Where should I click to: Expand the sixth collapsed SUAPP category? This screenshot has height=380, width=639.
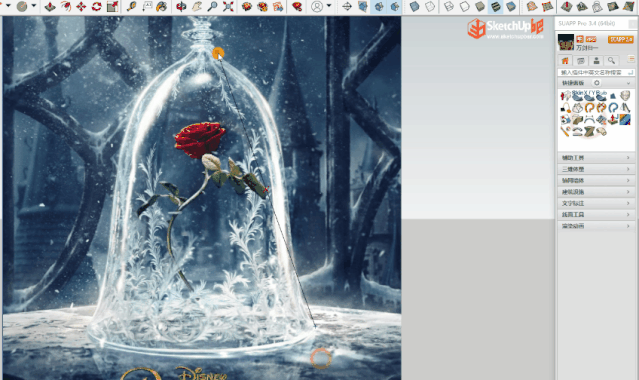pos(596,214)
